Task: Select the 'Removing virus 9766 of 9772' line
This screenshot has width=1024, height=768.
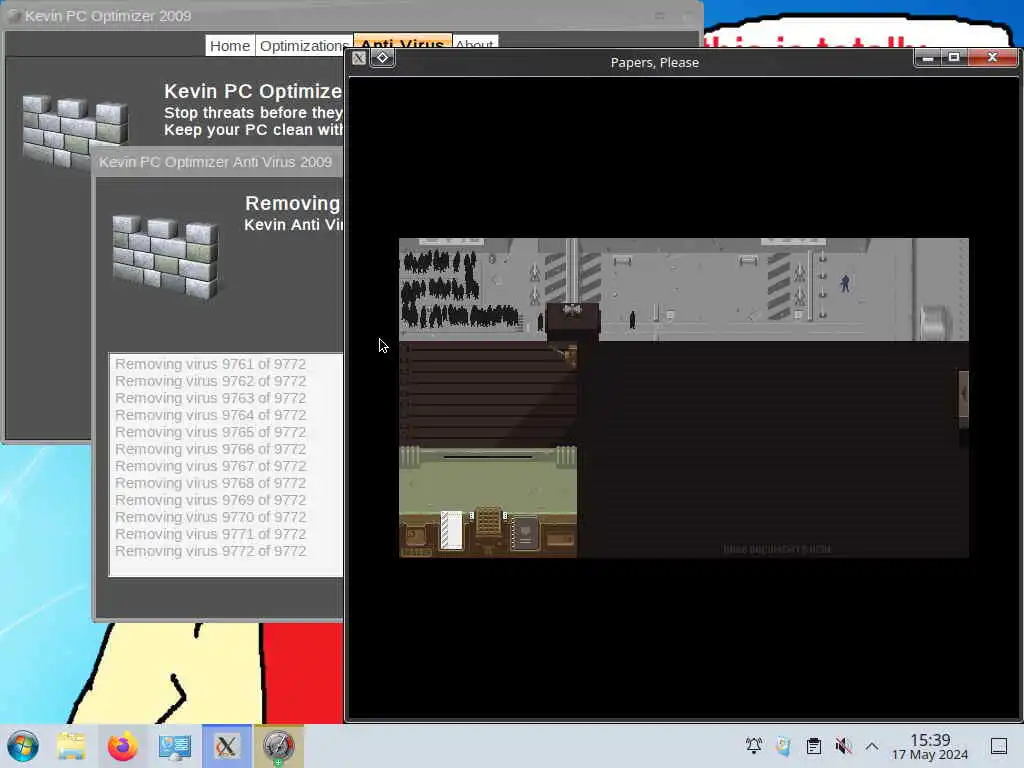Action: tap(210, 449)
